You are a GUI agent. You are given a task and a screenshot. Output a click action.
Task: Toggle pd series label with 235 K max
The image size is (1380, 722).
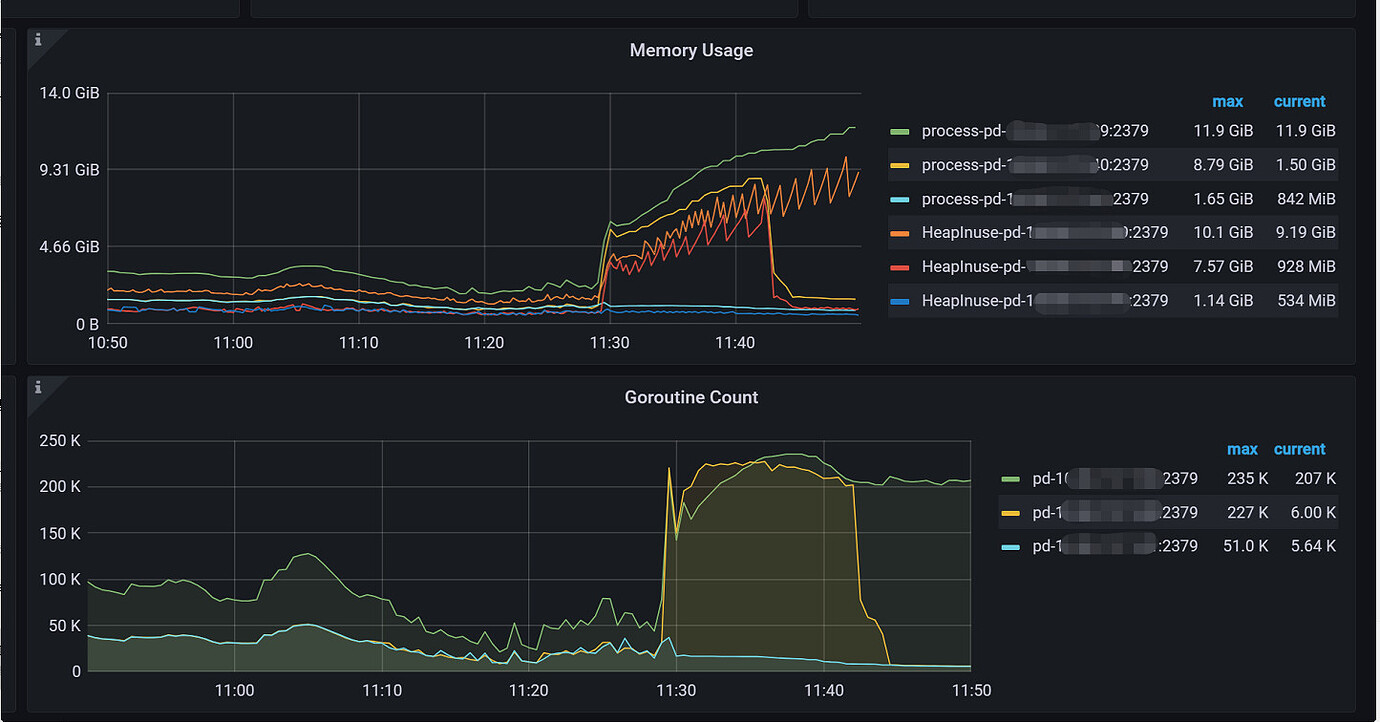[x=1114, y=479]
